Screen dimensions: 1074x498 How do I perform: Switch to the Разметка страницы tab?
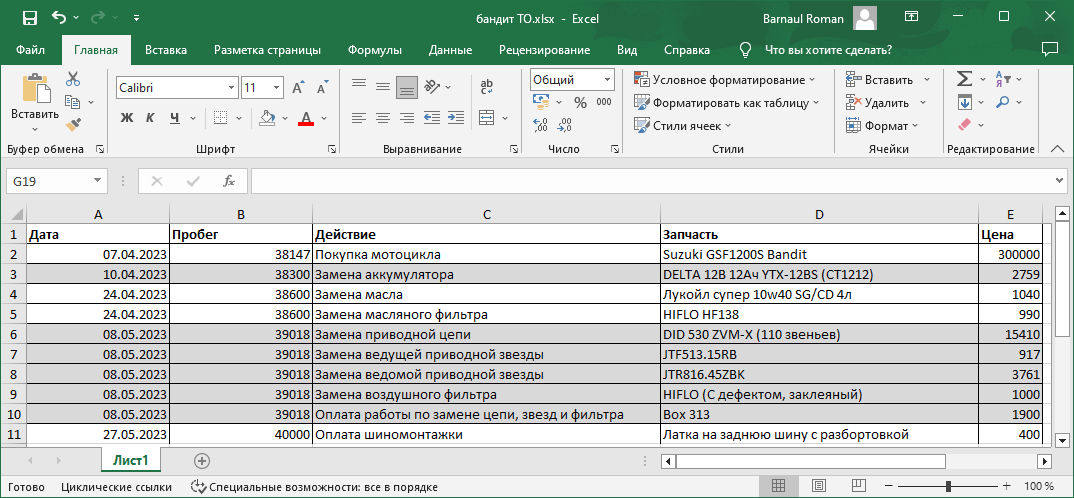267,50
